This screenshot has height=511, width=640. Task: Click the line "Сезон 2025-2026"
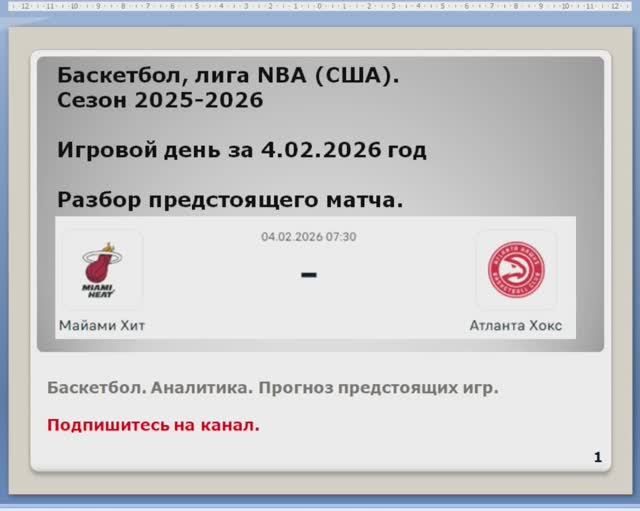click(x=160, y=100)
